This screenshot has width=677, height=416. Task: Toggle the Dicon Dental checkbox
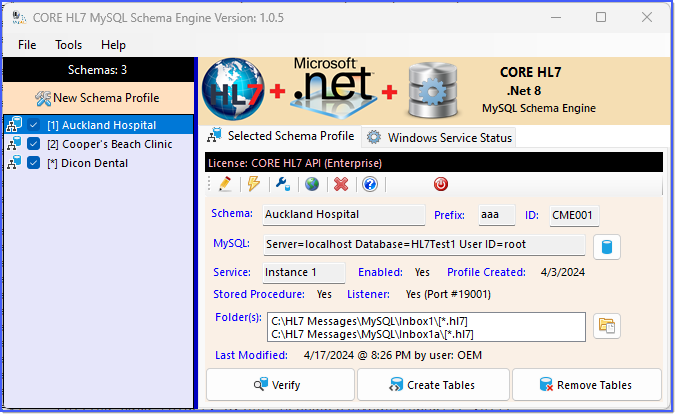33,163
